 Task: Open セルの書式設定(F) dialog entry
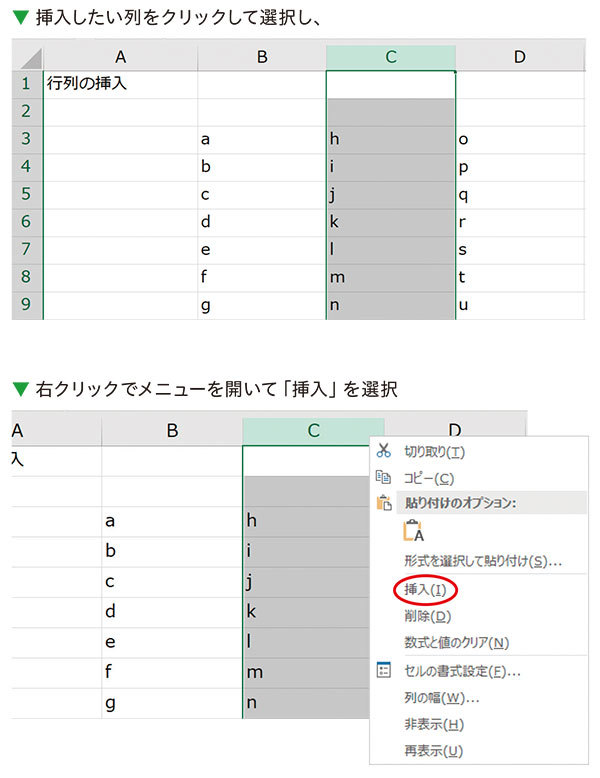point(462,671)
